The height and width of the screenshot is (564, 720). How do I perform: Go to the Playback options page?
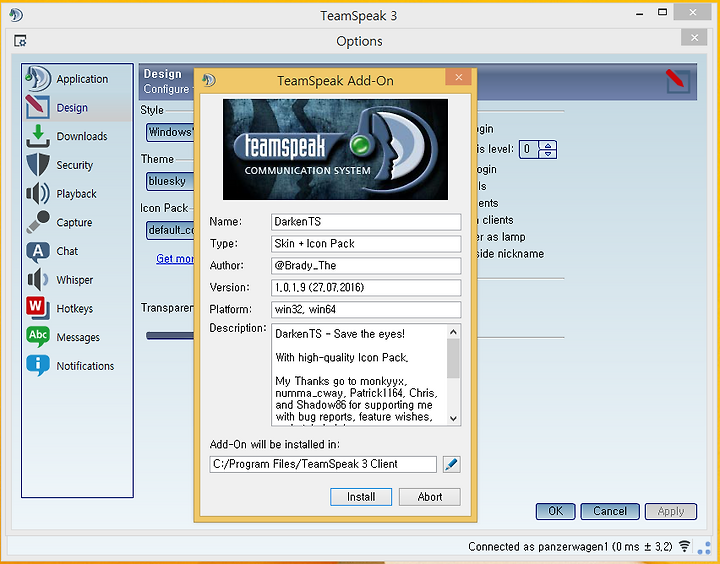click(x=76, y=194)
